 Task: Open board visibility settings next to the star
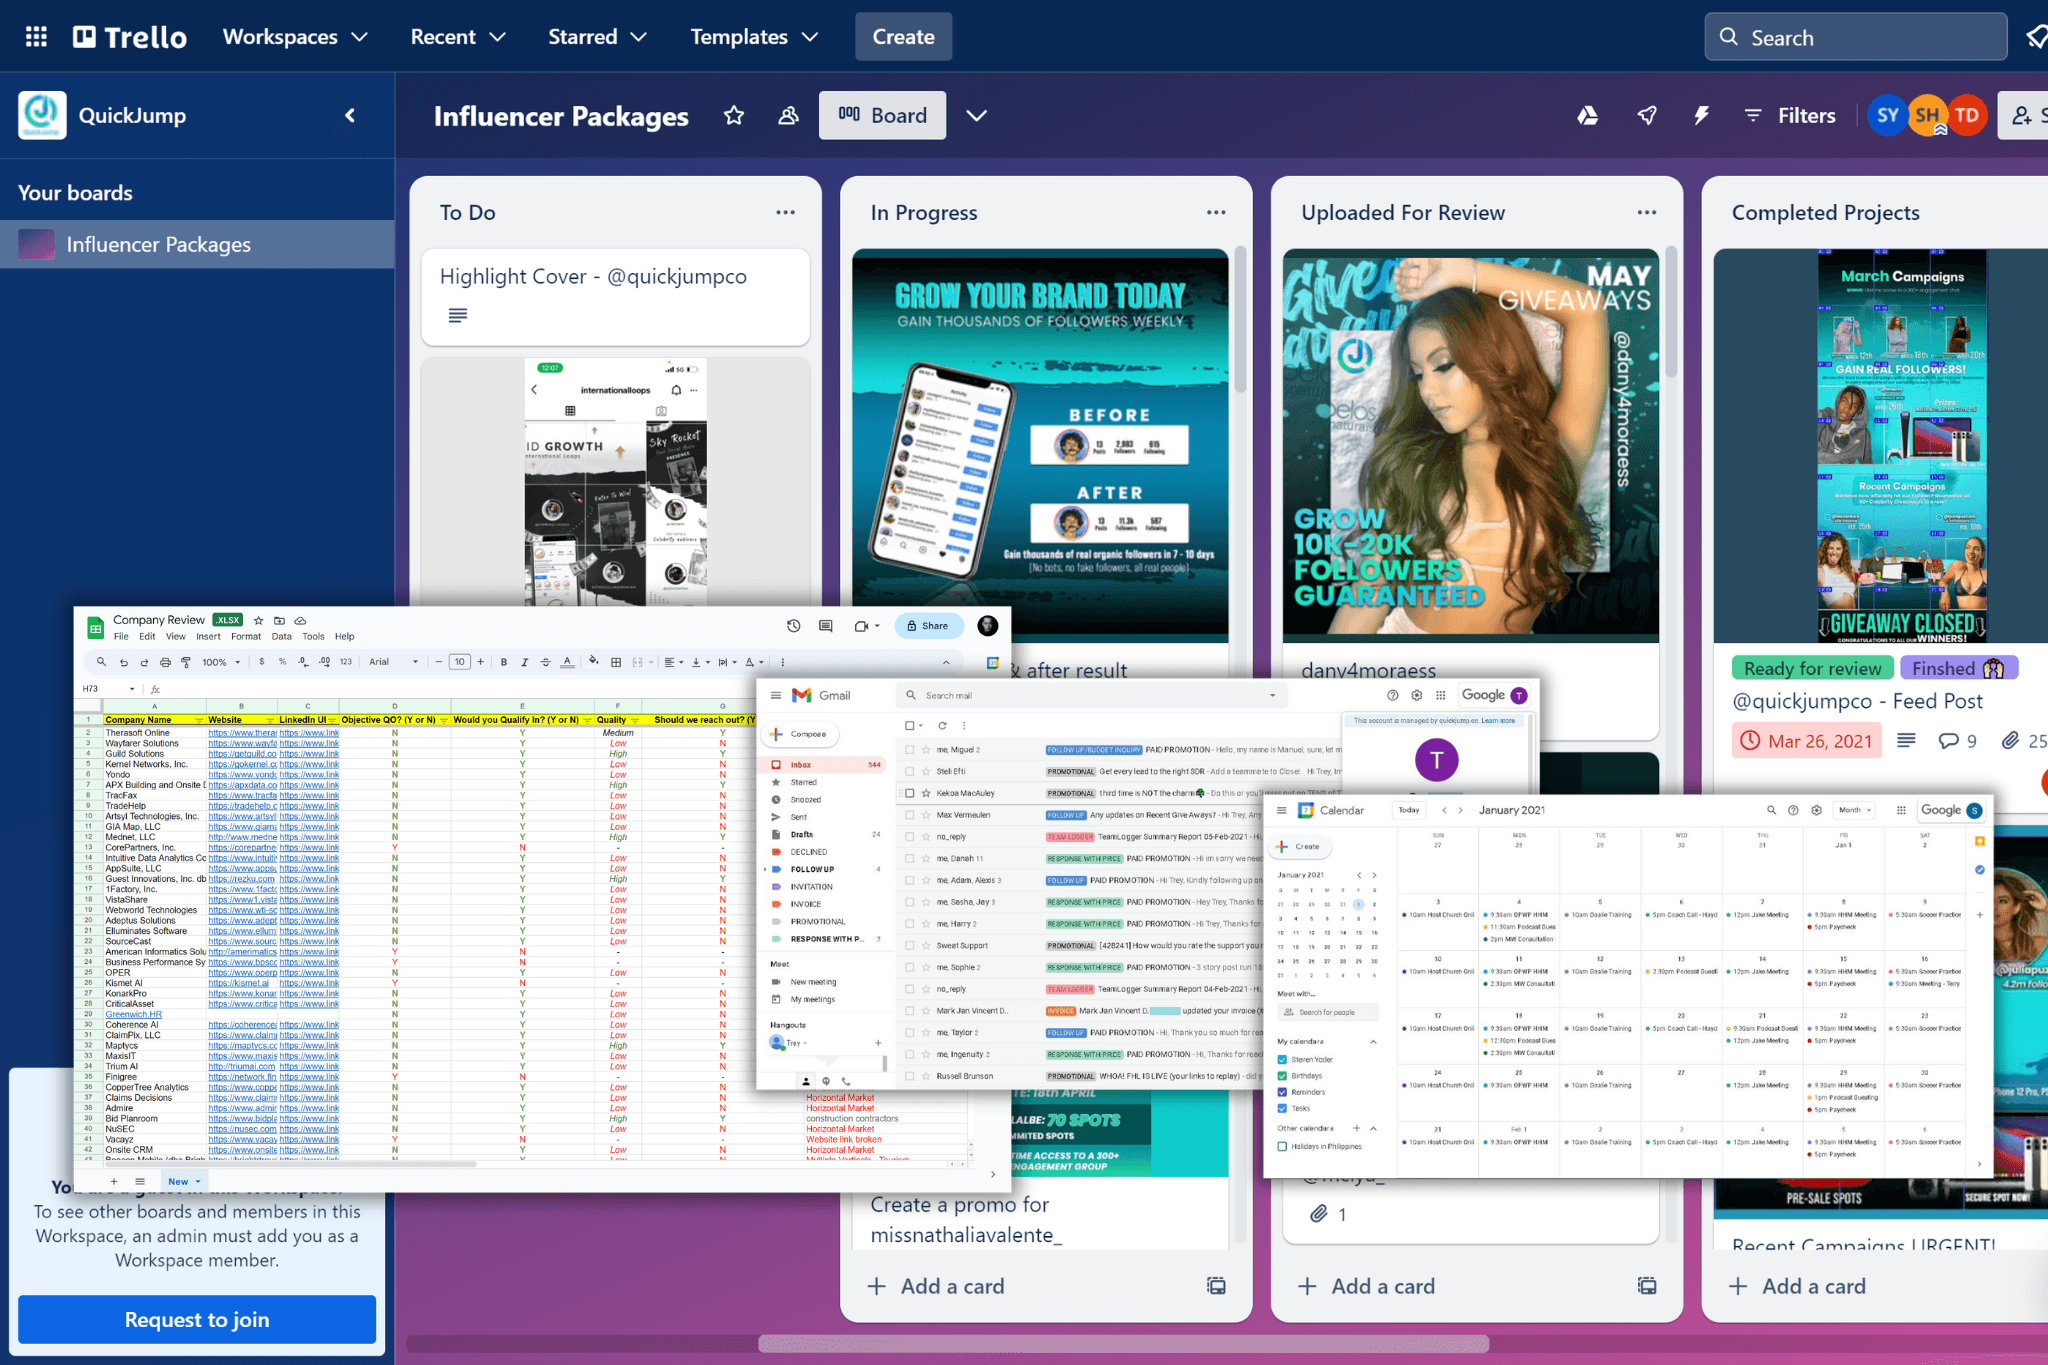pyautogui.click(x=789, y=116)
